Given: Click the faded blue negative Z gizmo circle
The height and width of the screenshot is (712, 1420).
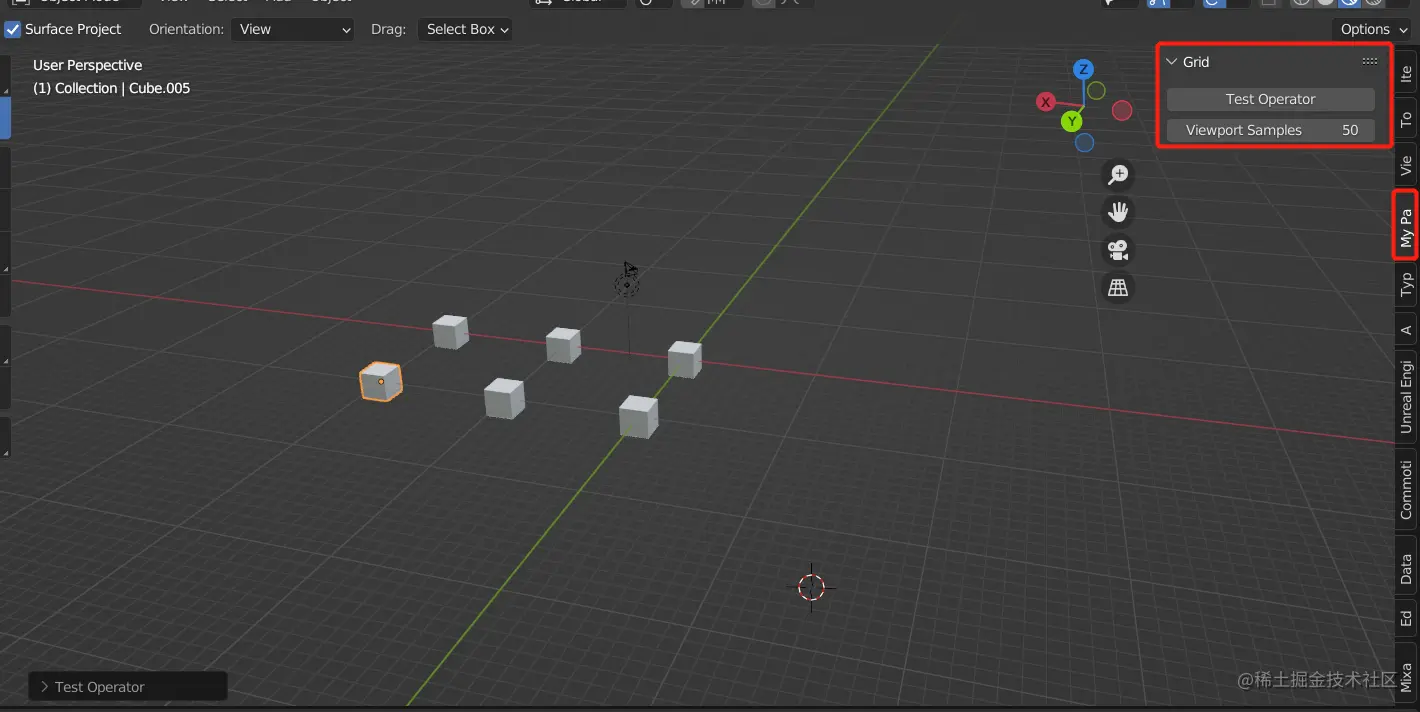Looking at the screenshot, I should point(1085,143).
